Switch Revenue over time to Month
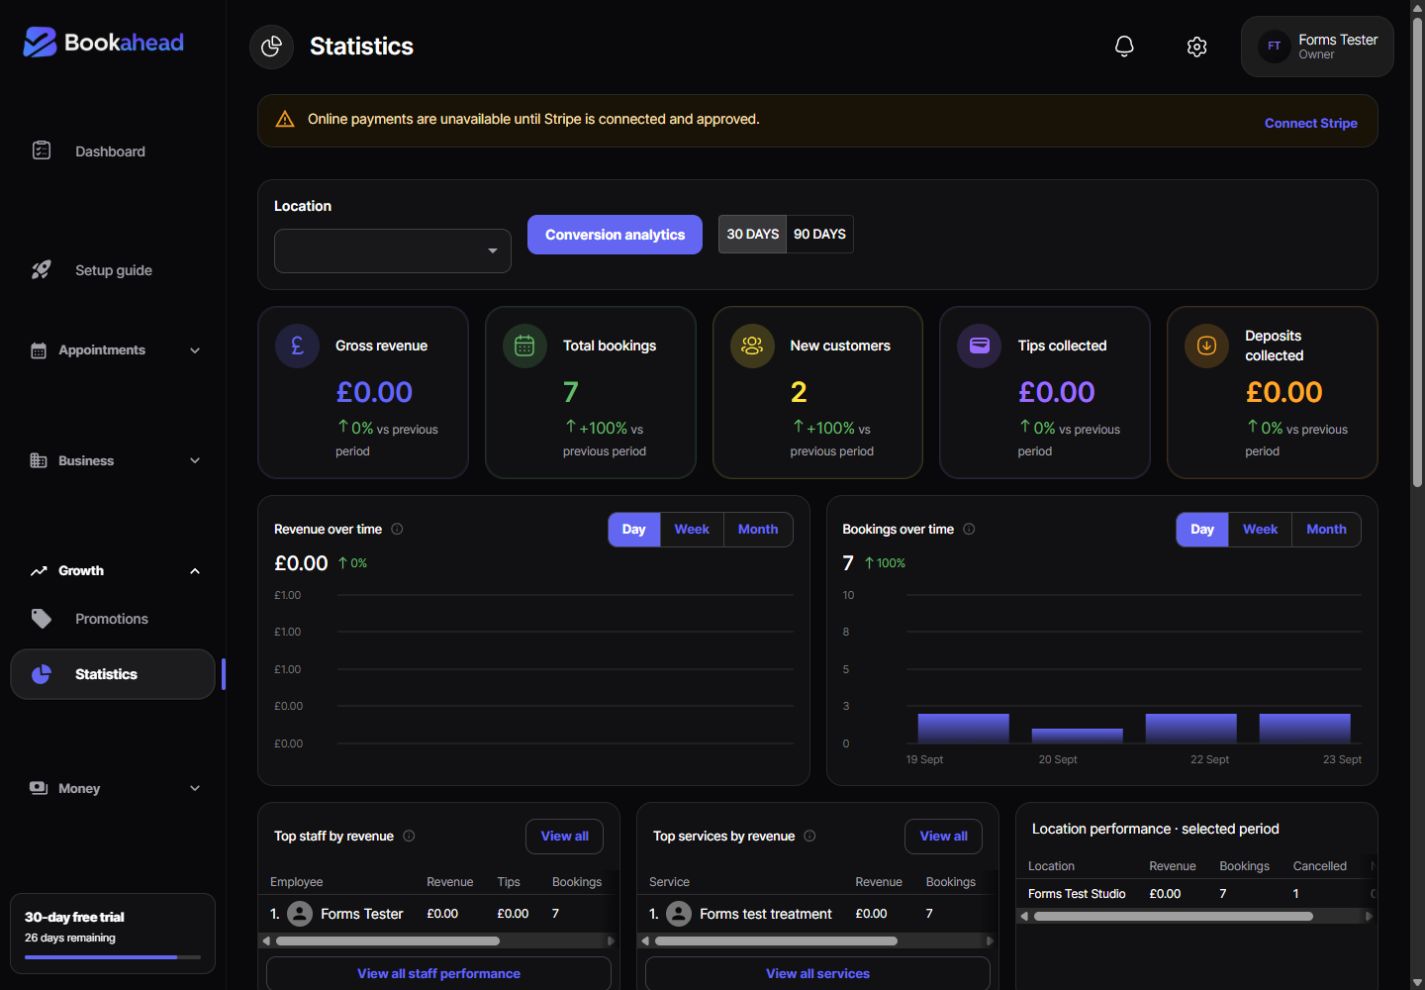The image size is (1425, 990). 758,529
